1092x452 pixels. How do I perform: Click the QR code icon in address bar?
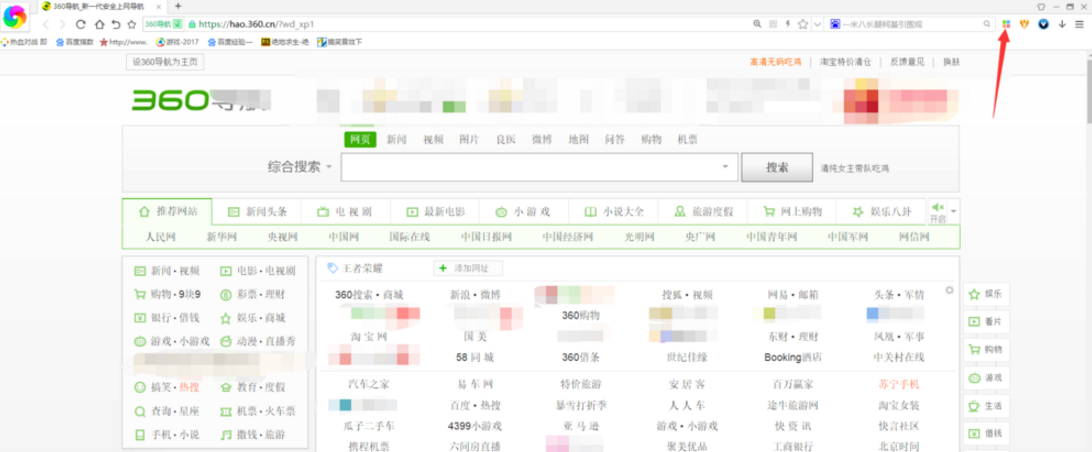pos(772,24)
